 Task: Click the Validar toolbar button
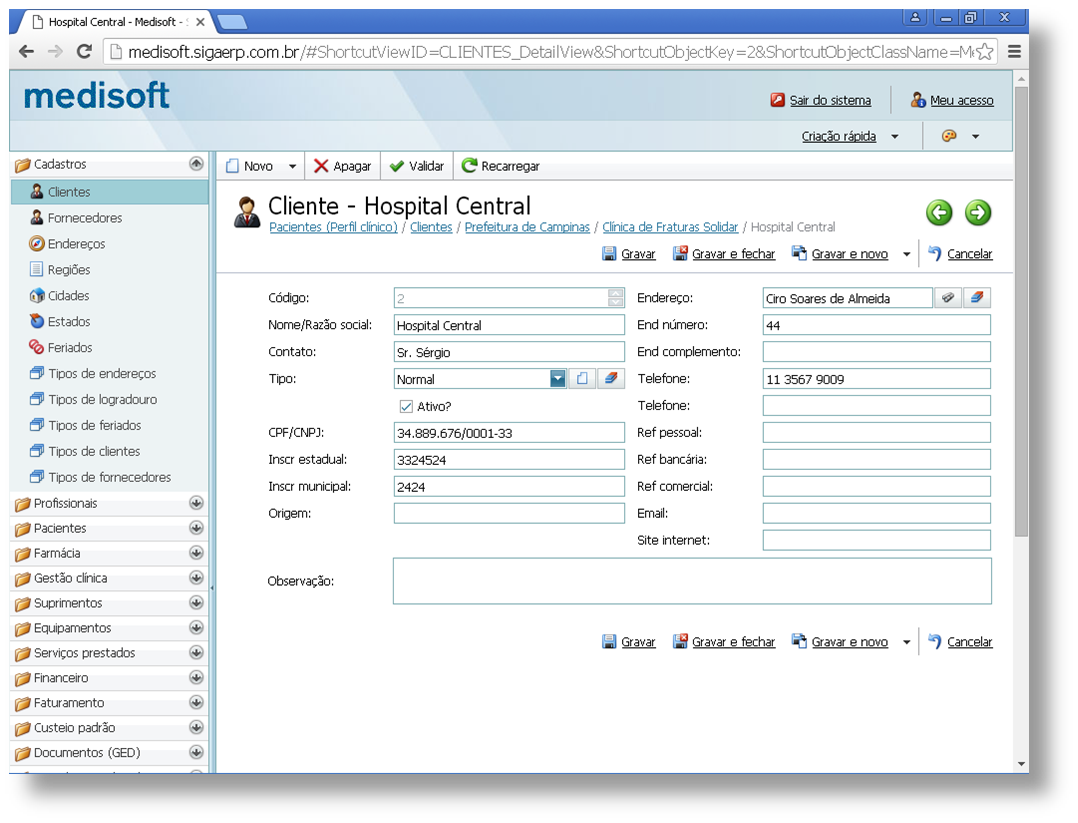tap(417, 166)
